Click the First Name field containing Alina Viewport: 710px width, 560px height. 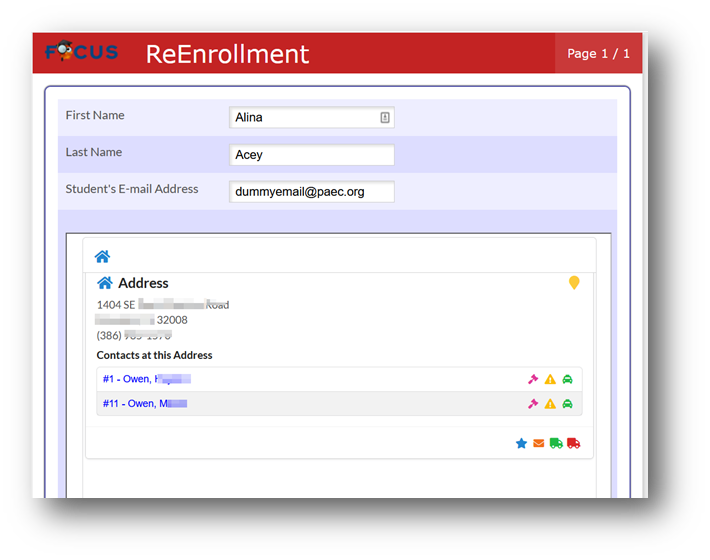[312, 117]
